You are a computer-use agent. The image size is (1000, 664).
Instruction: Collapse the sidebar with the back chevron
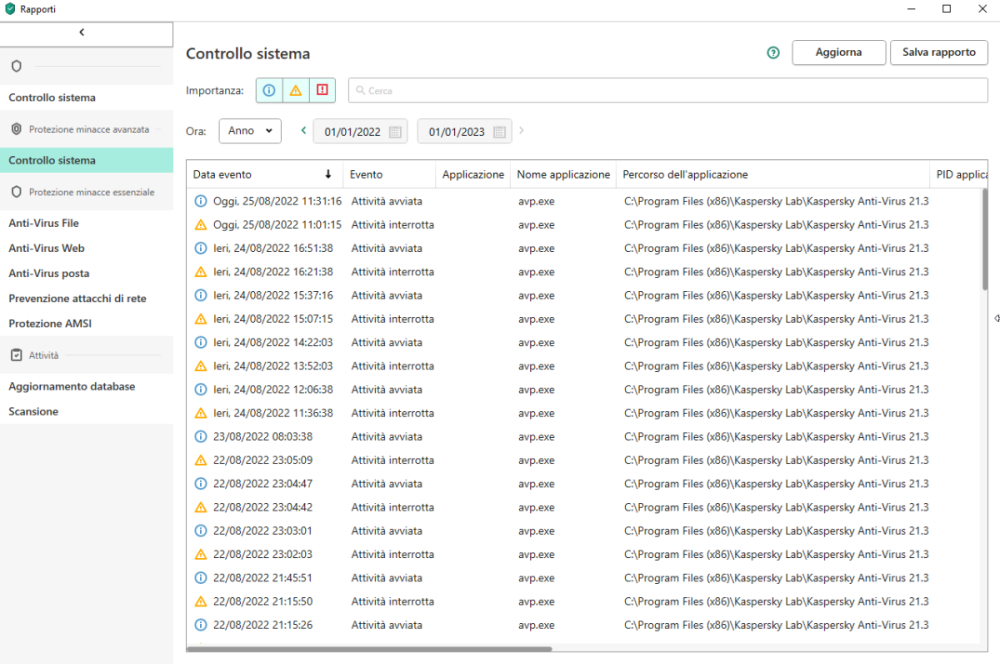[x=82, y=32]
